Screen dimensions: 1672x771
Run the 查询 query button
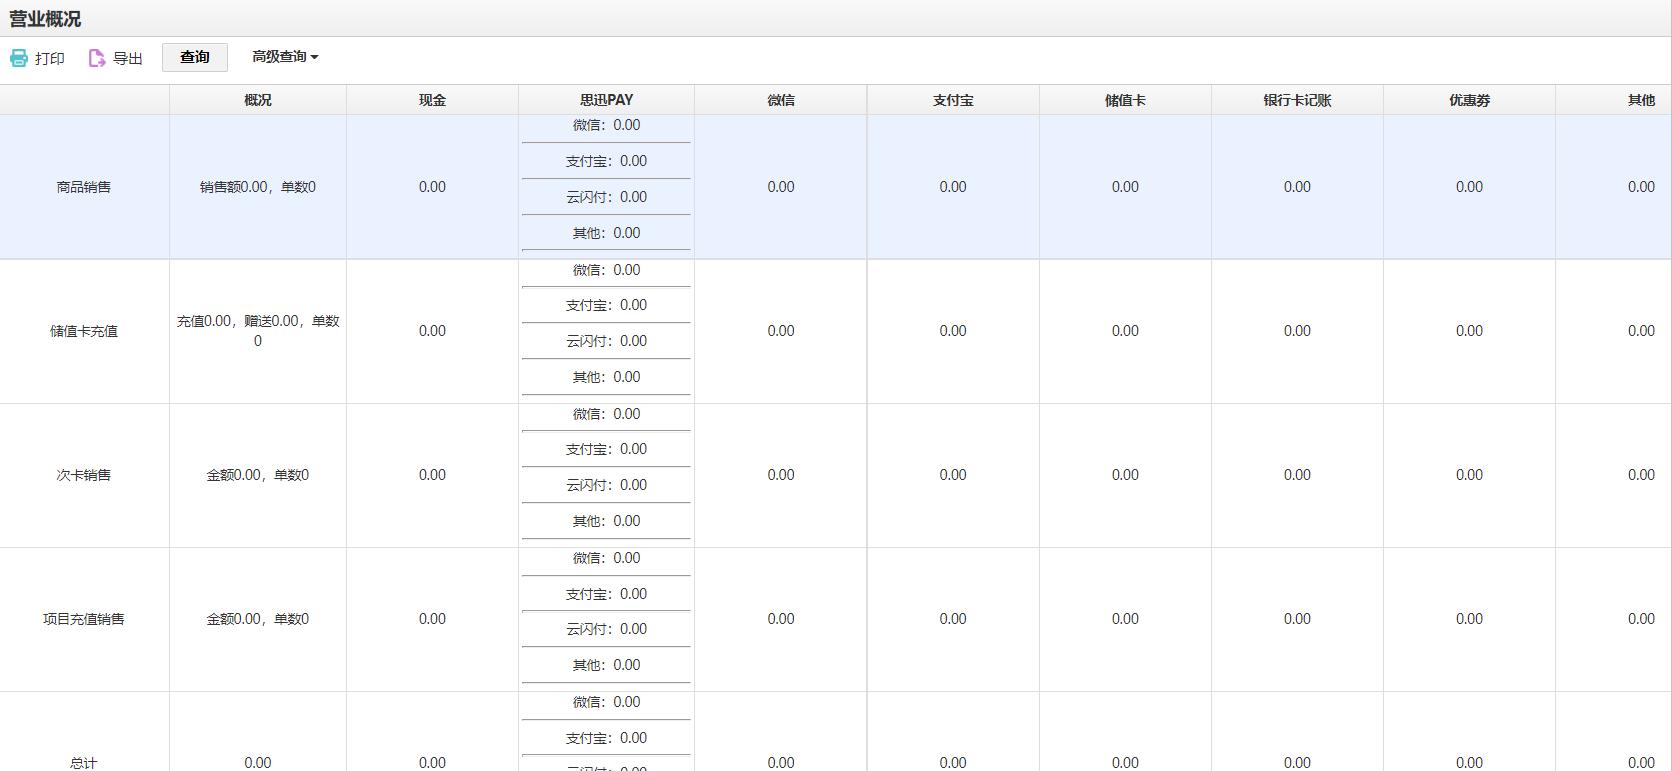pyautogui.click(x=195, y=57)
